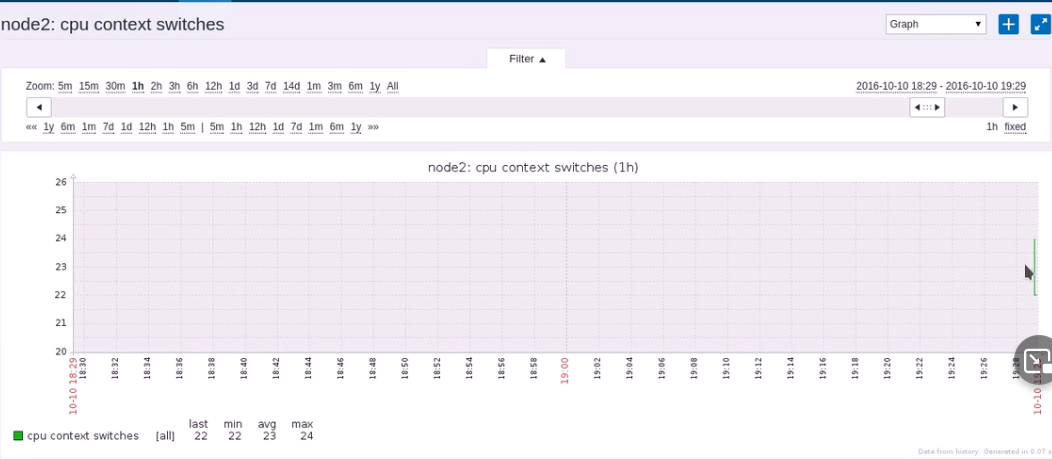Set zoom to 1d in Zoom row
The width and height of the screenshot is (1052, 459).
click(234, 87)
